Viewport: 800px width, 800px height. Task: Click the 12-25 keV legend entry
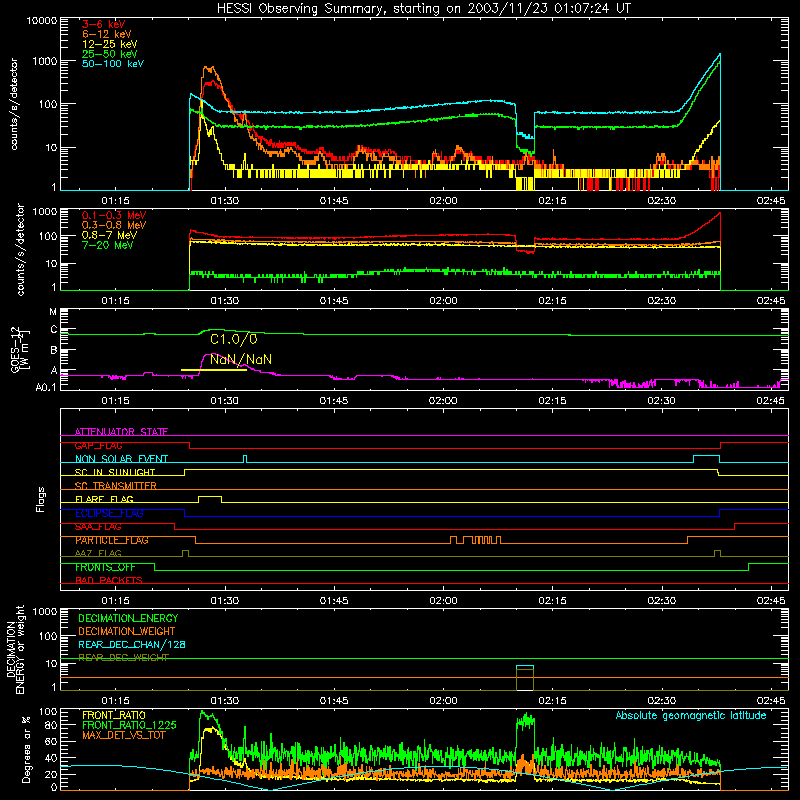(x=110, y=44)
